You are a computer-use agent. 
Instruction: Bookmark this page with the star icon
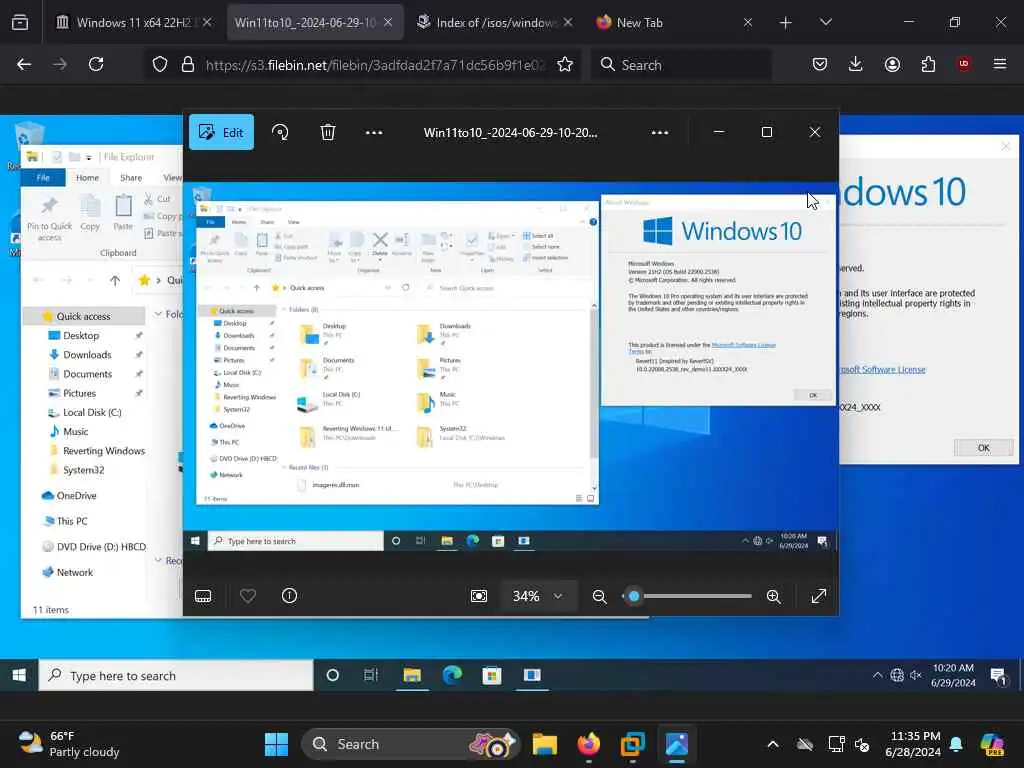coord(565,65)
